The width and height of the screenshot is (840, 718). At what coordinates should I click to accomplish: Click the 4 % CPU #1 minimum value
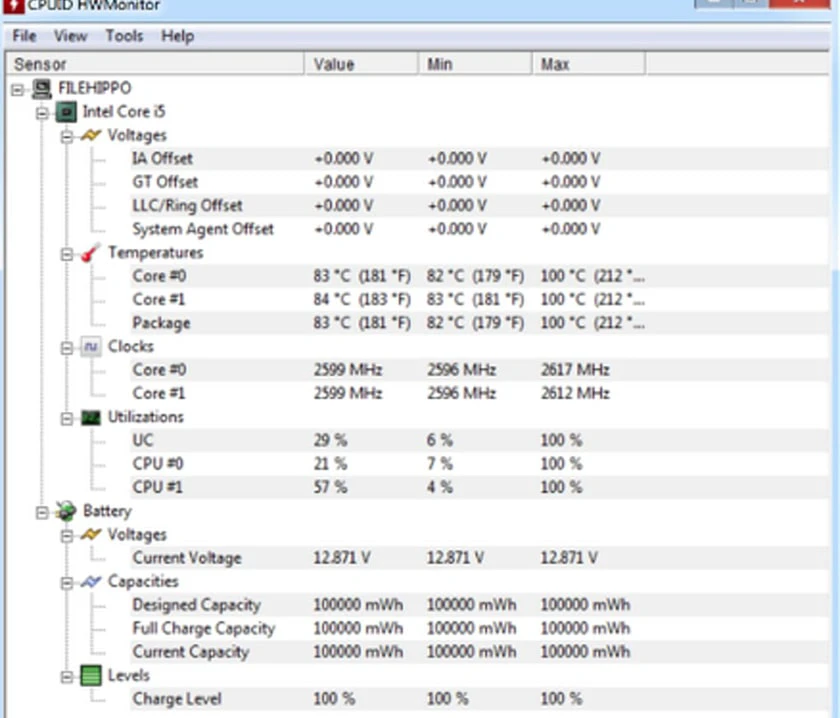pos(440,488)
